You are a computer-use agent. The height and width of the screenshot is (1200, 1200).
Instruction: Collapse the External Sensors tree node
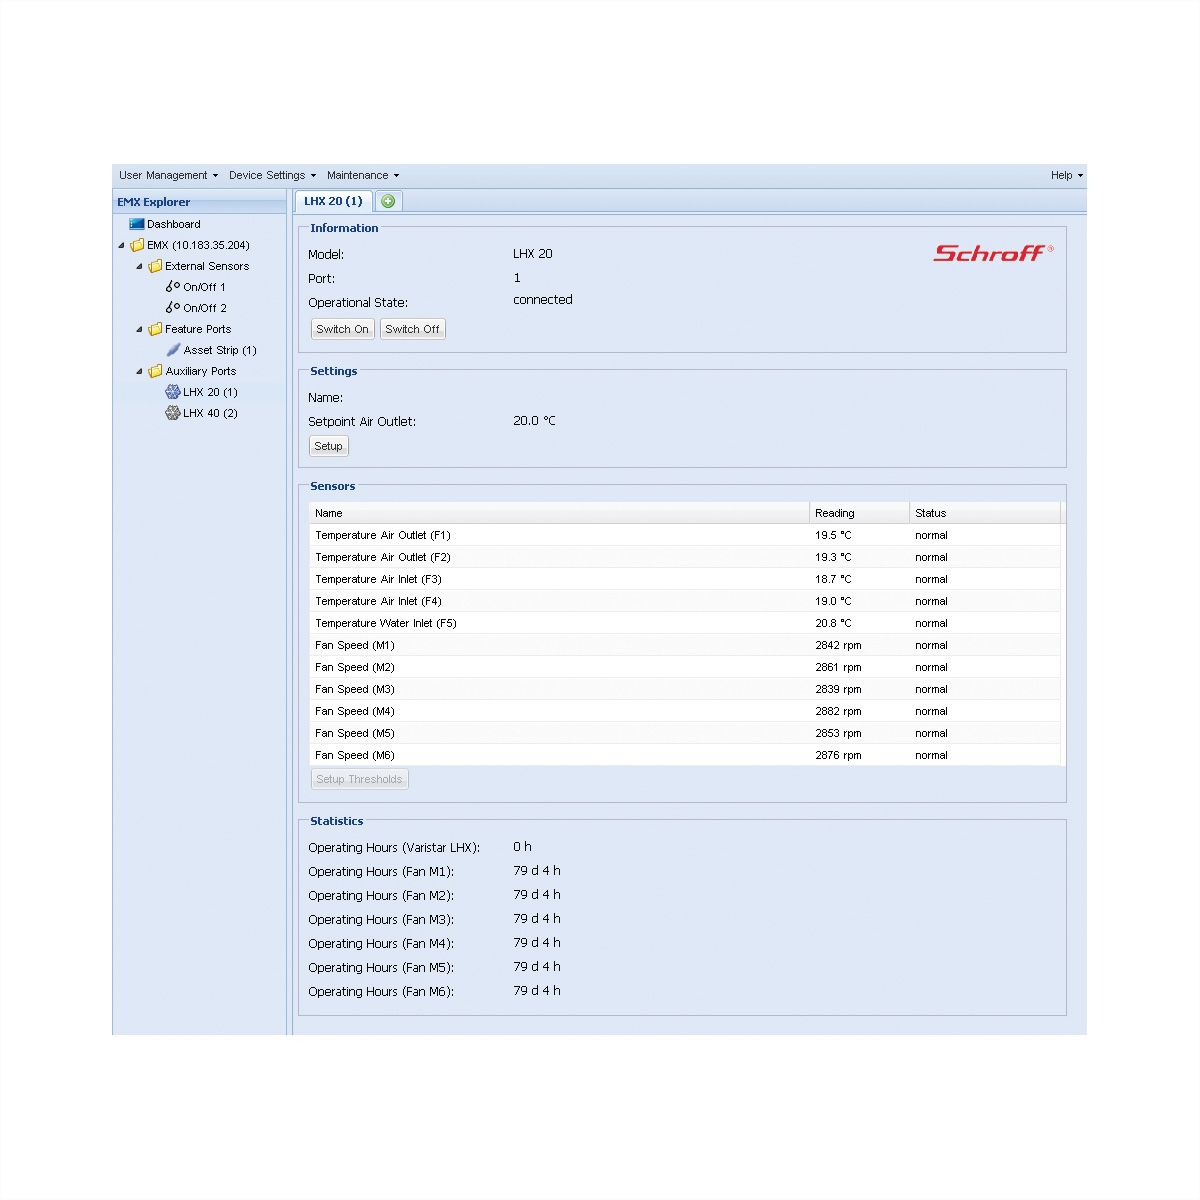[x=140, y=266]
